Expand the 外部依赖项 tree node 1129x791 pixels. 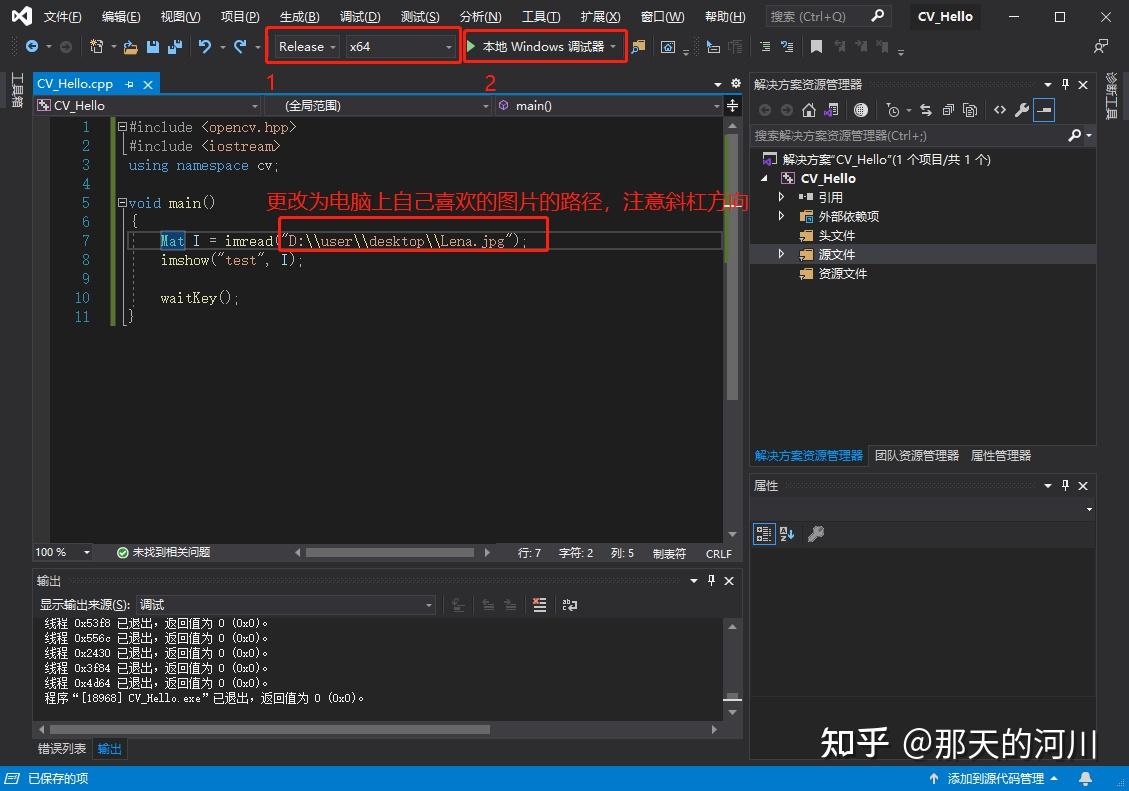click(x=781, y=216)
